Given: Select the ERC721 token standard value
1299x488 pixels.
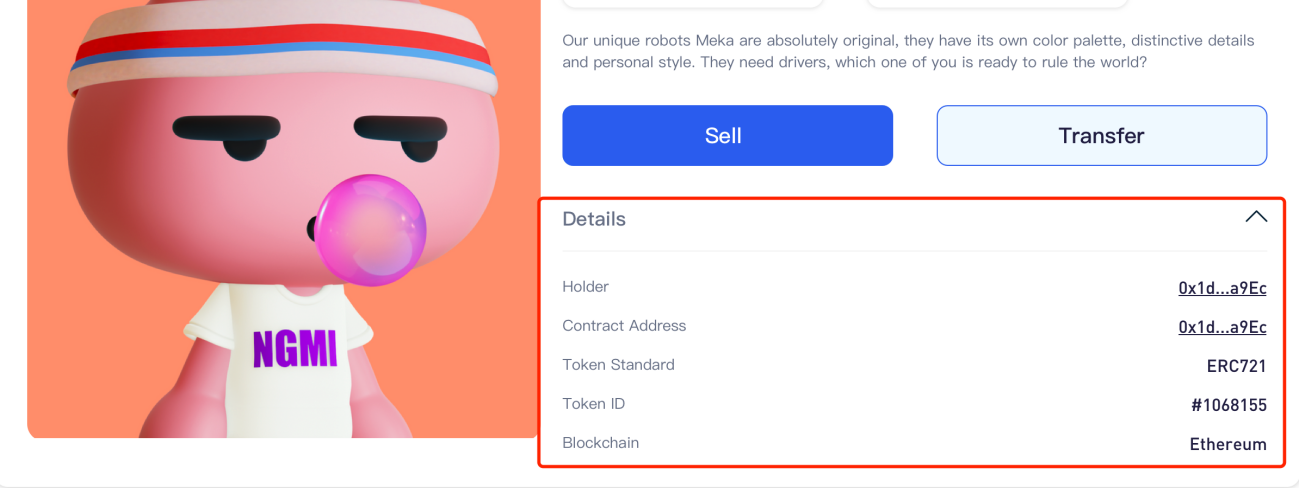Looking at the screenshot, I should (x=1236, y=366).
